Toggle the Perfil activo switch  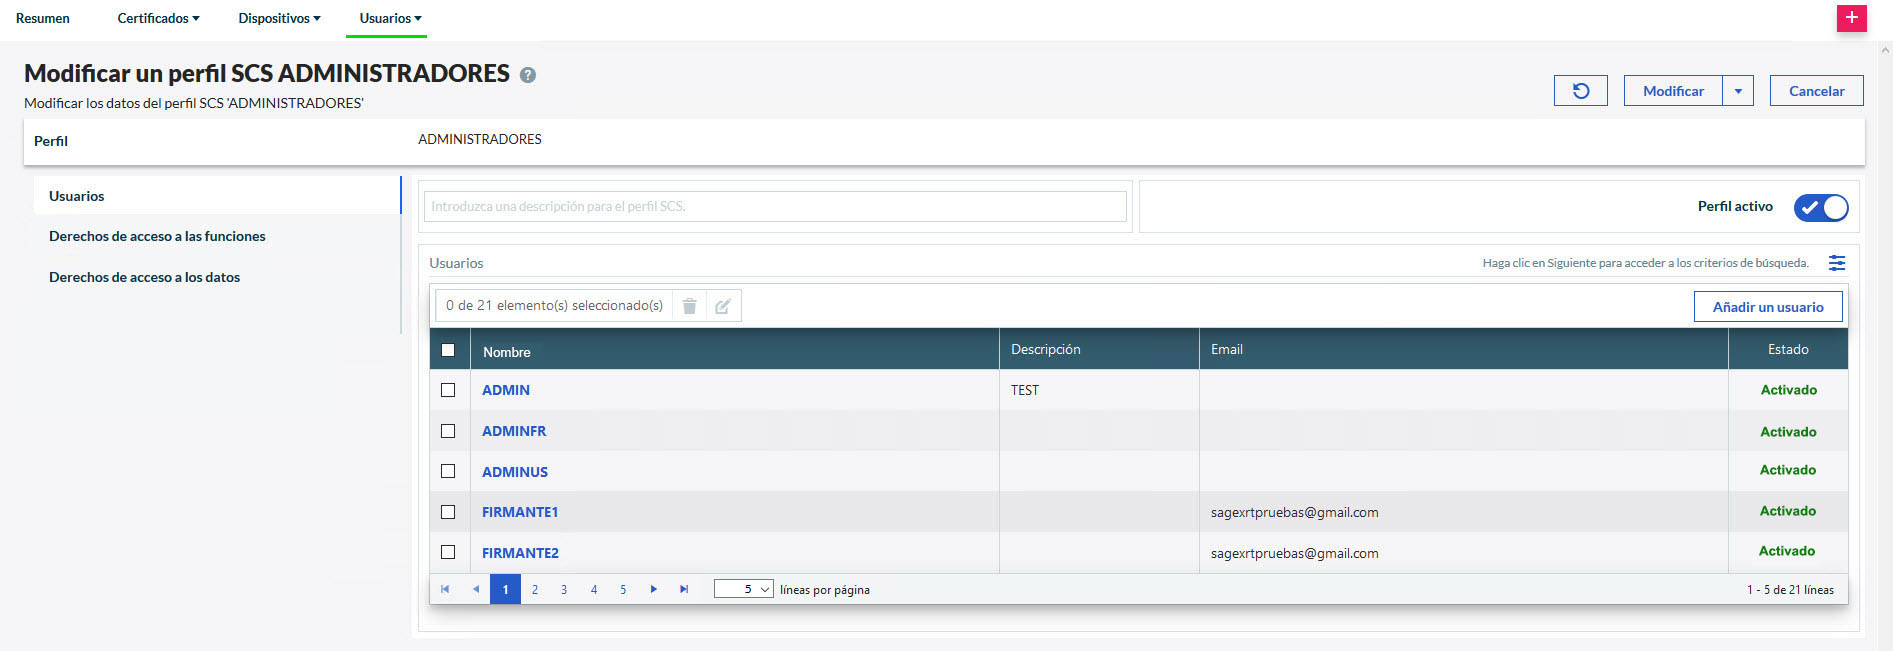point(1820,207)
